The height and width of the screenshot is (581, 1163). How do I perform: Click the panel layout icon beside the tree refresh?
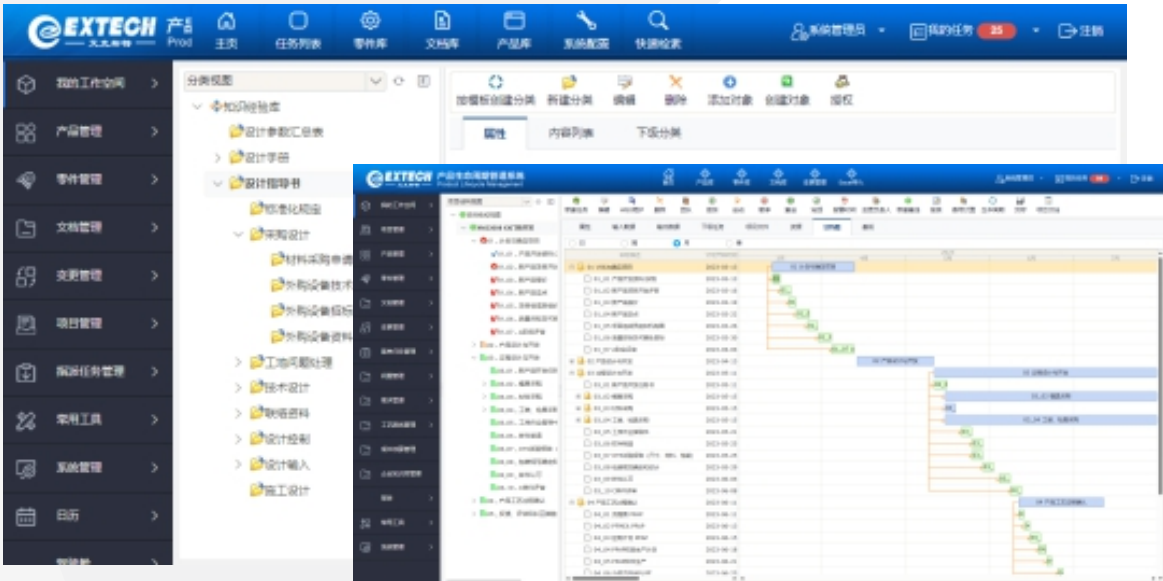[x=423, y=81]
